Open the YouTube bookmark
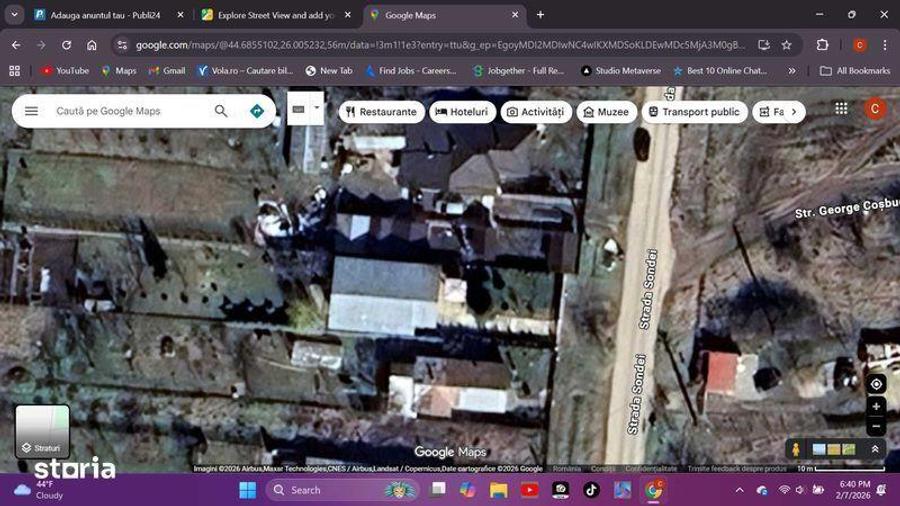 [65, 71]
